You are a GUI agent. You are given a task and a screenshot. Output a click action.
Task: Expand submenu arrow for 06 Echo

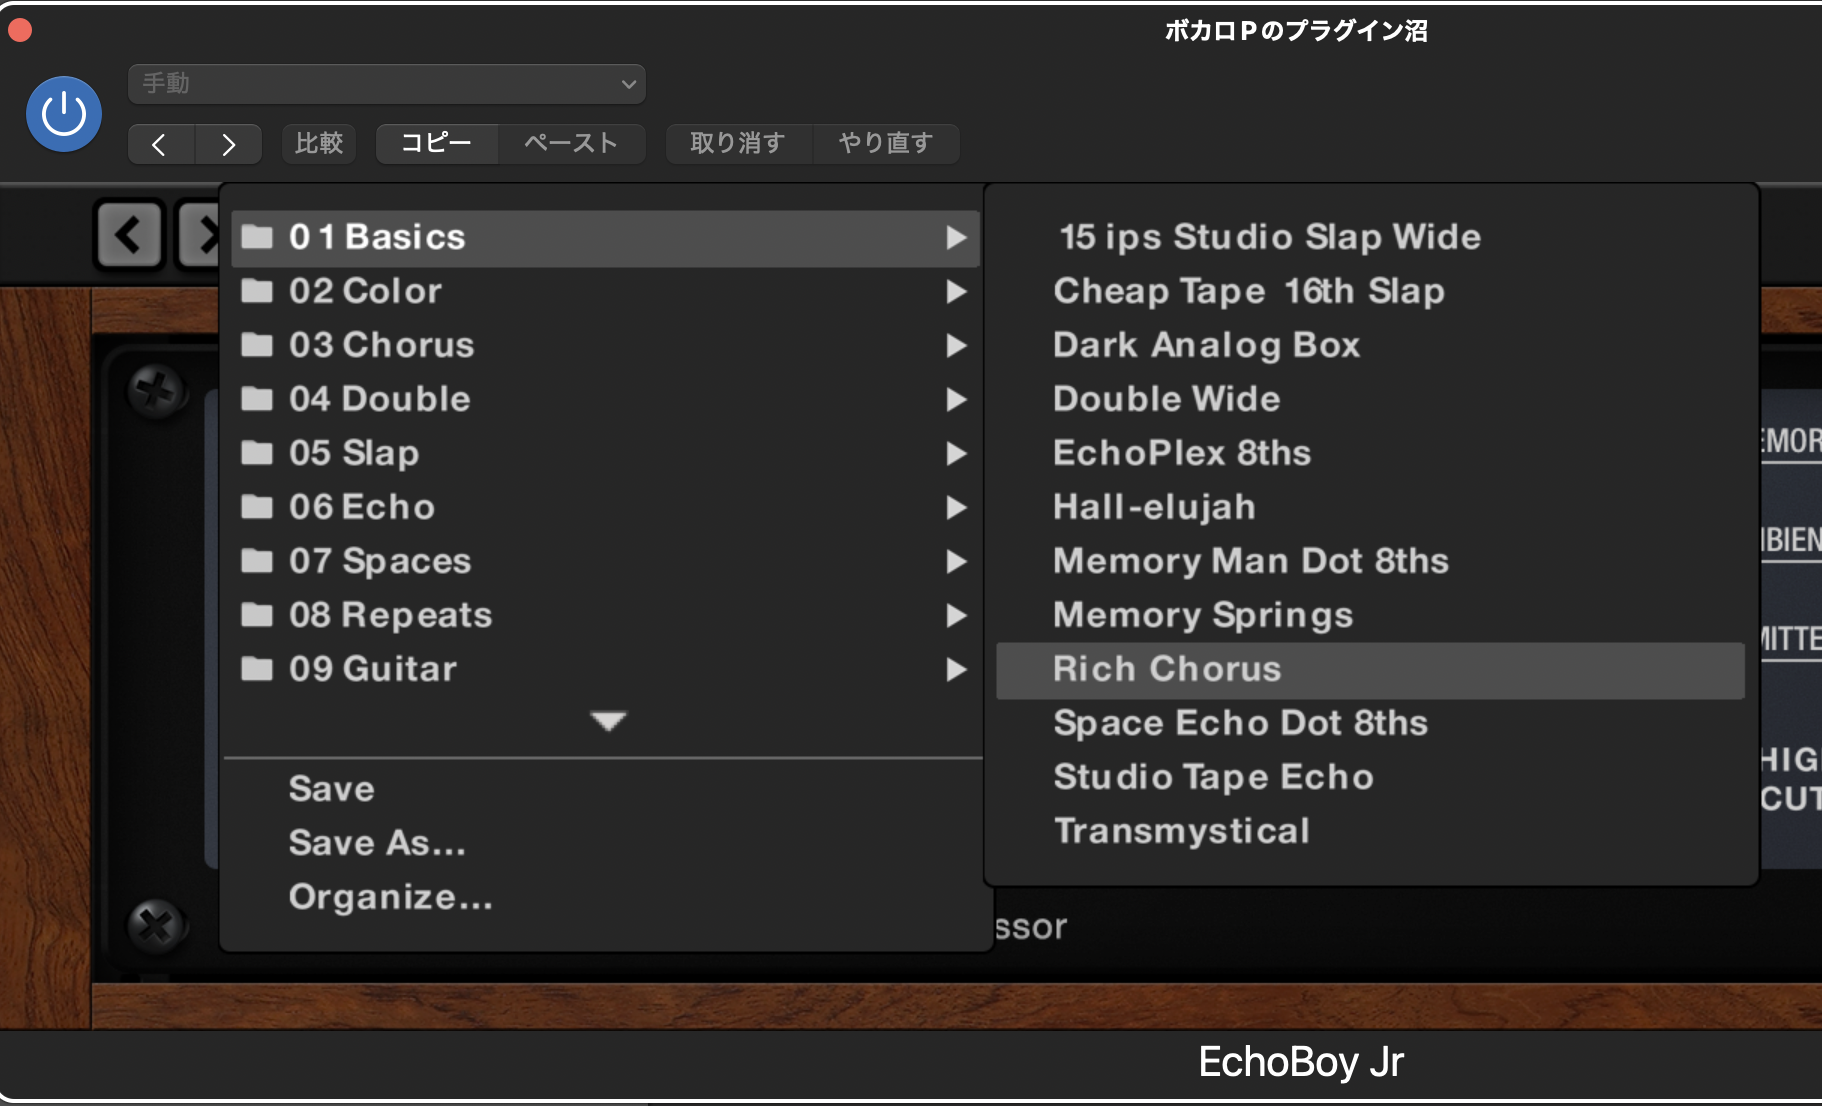(x=956, y=508)
